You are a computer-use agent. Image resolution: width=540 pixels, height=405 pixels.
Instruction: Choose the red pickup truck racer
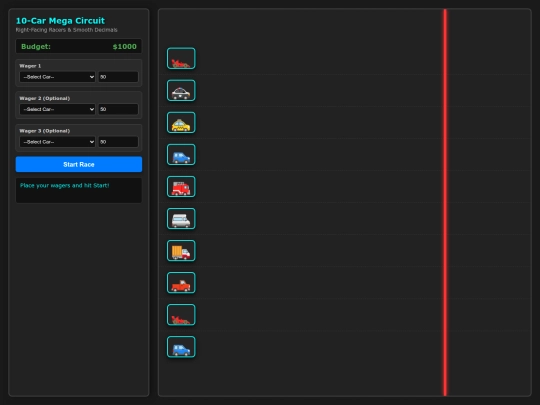[181, 283]
